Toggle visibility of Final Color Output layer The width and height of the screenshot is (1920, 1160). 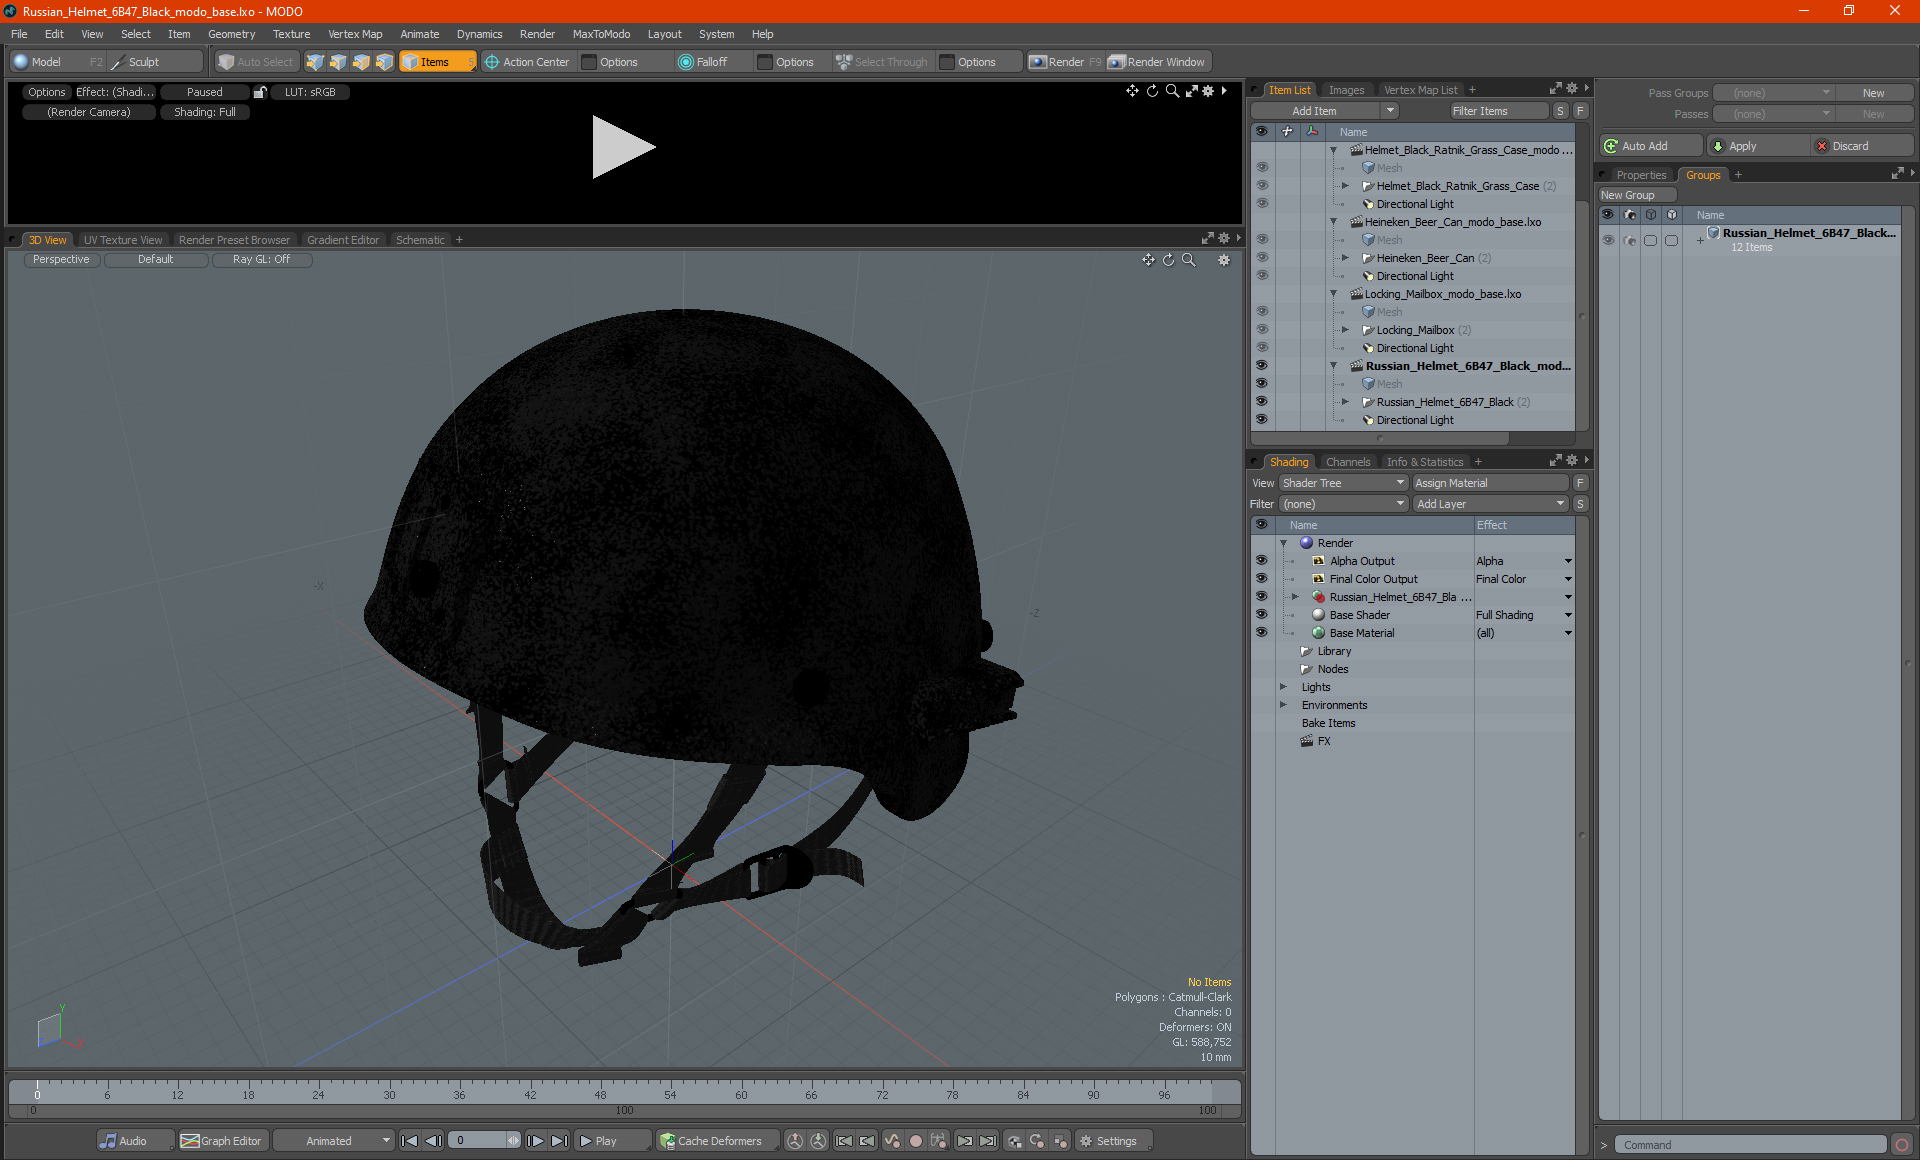(x=1262, y=579)
